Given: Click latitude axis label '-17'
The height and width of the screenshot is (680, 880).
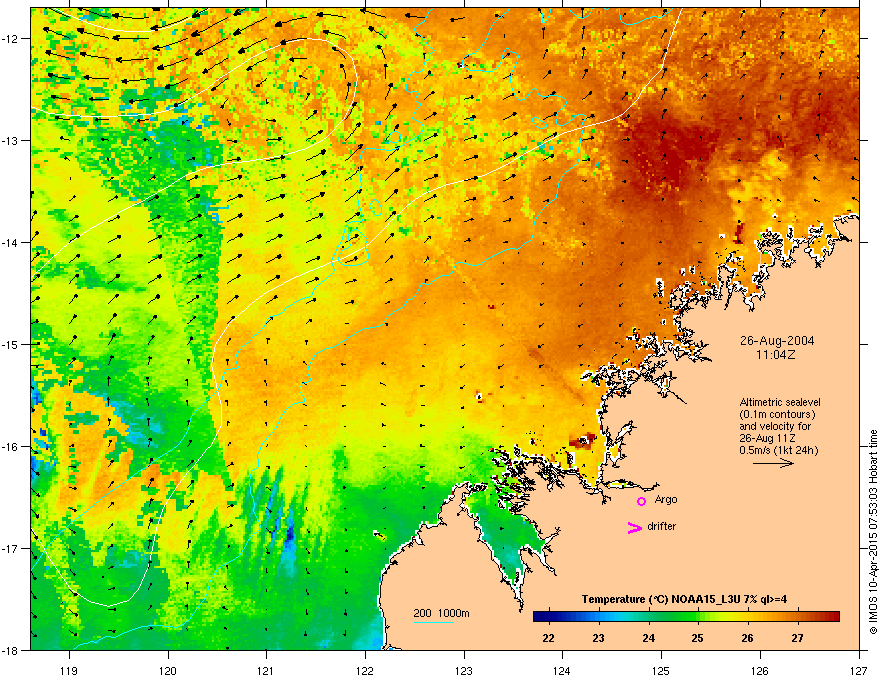Looking at the screenshot, I should tap(11, 548).
